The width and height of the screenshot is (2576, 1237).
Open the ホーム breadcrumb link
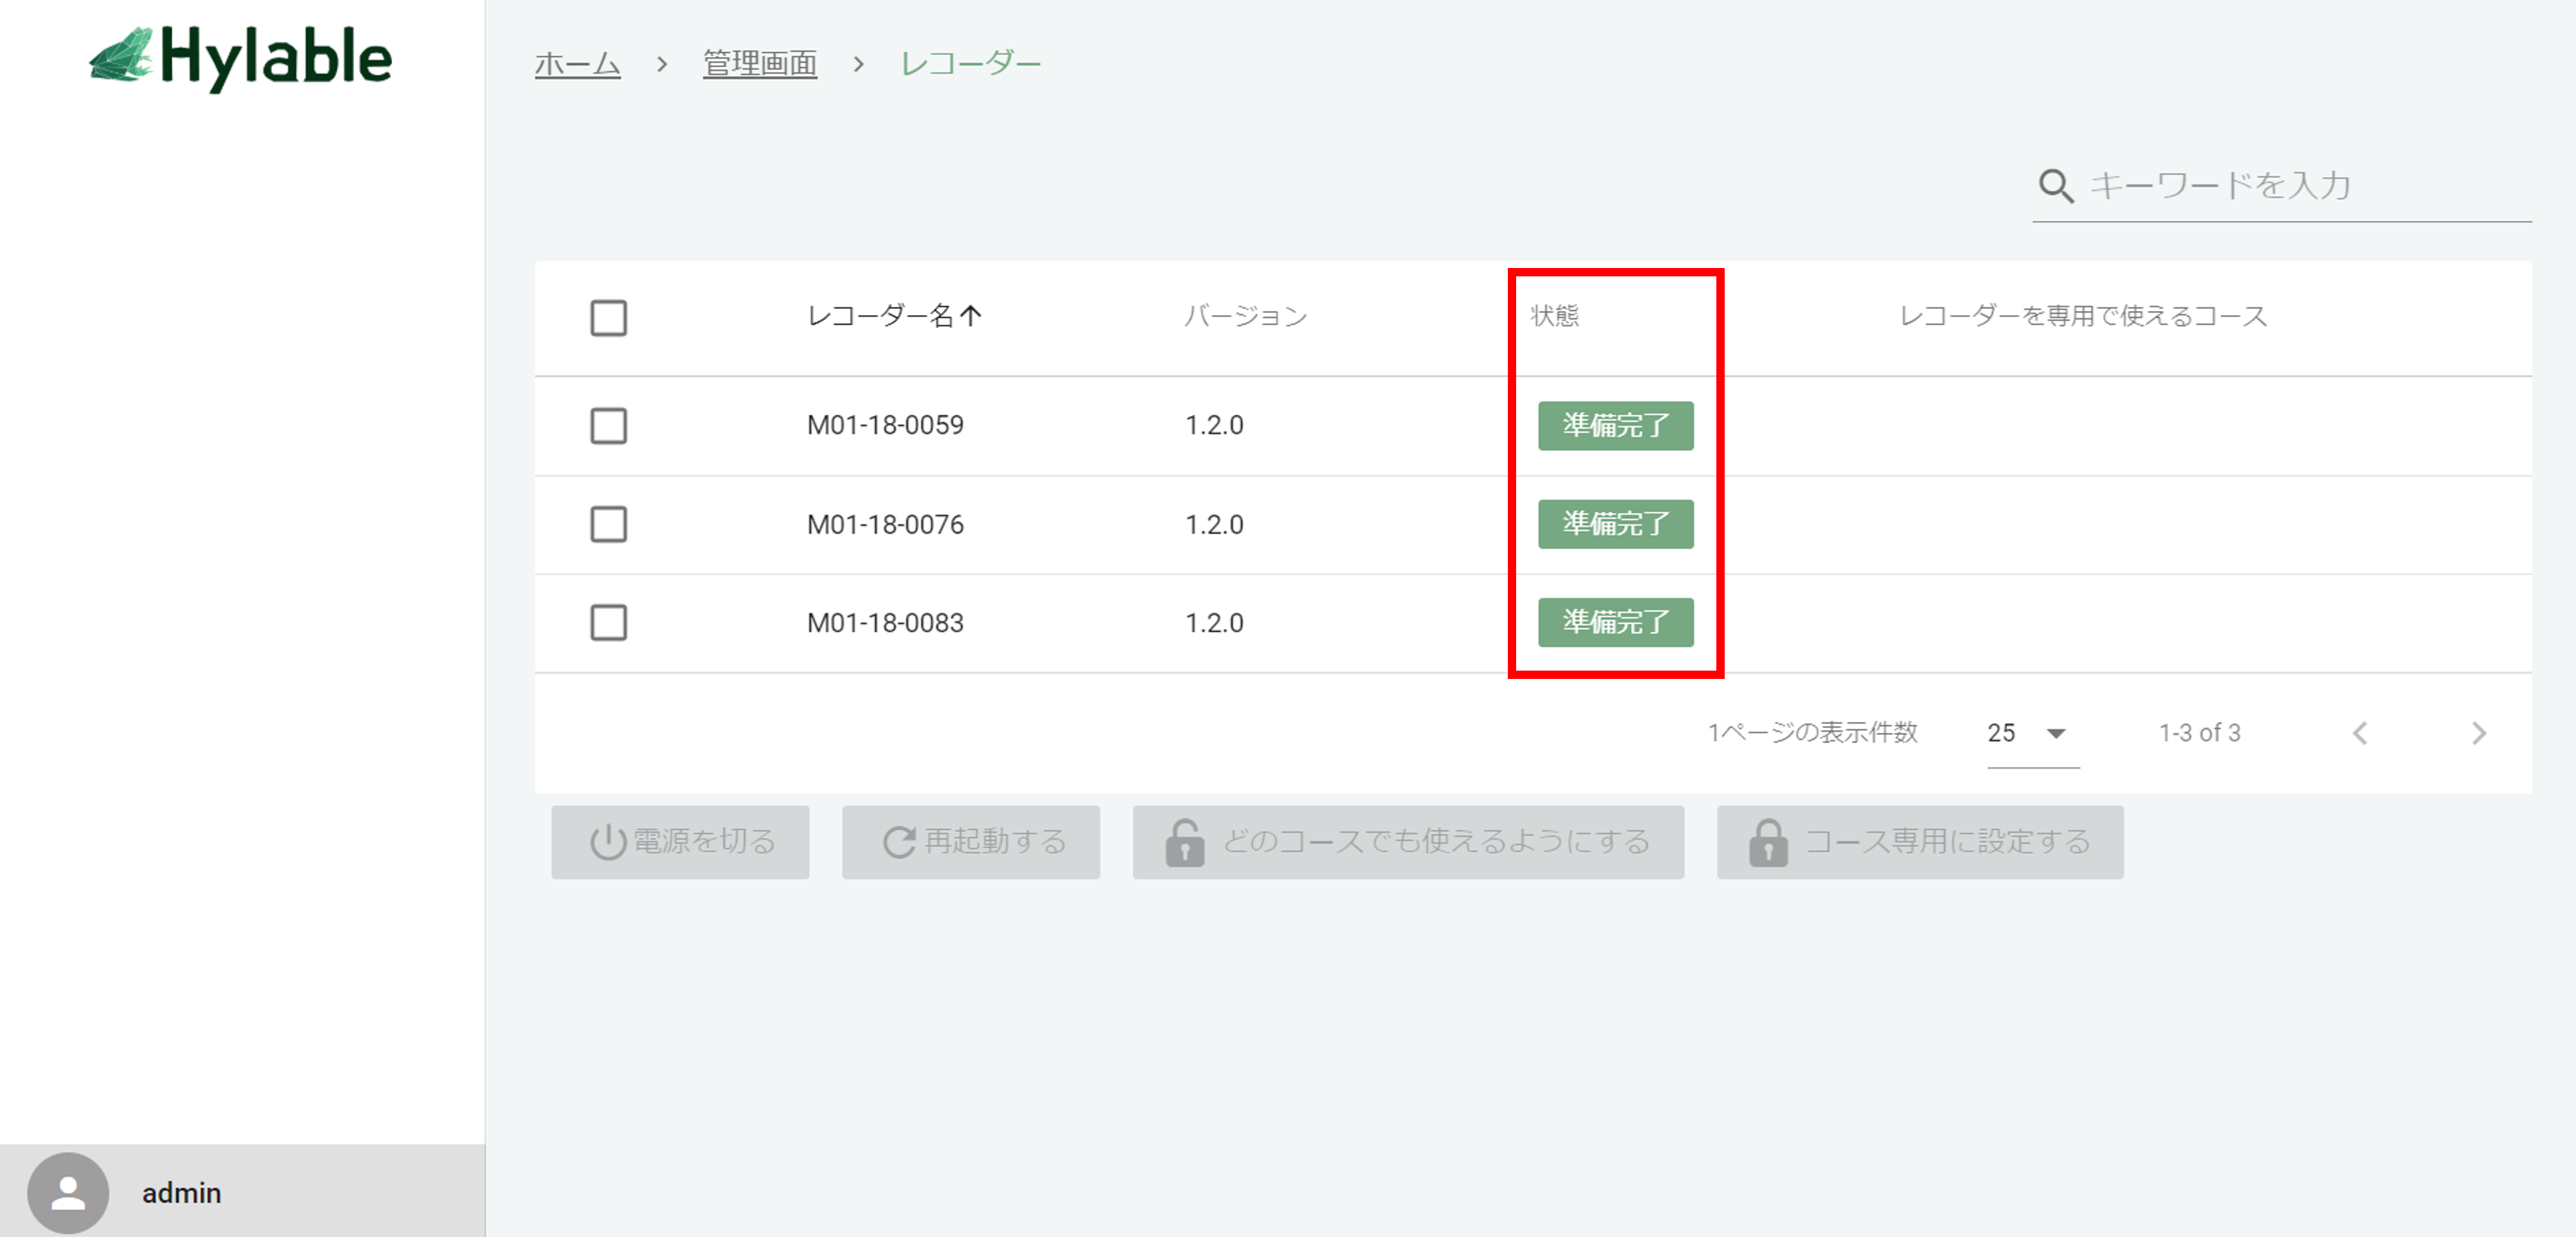pyautogui.click(x=577, y=64)
